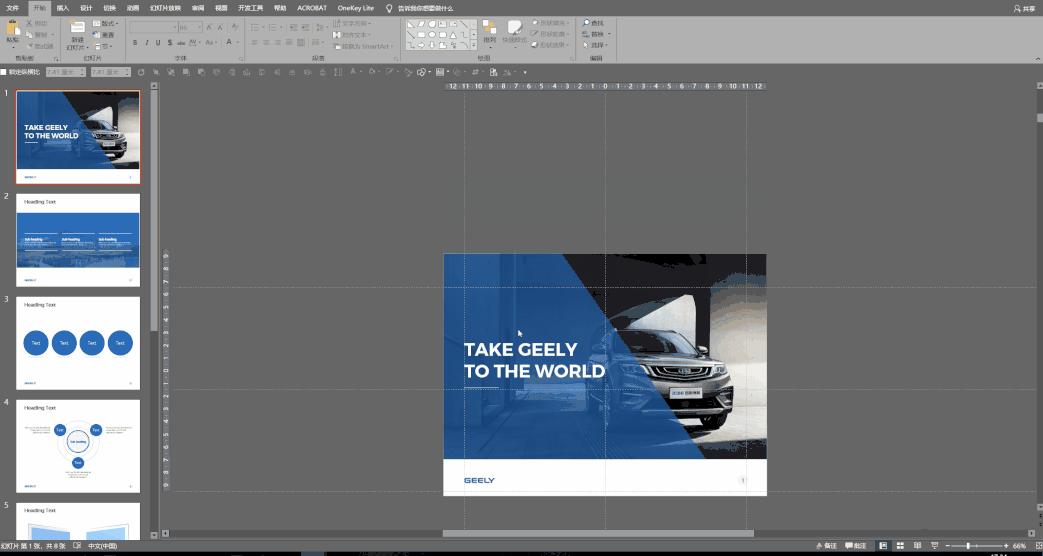Open the OneKey Lite tab

coord(355,8)
